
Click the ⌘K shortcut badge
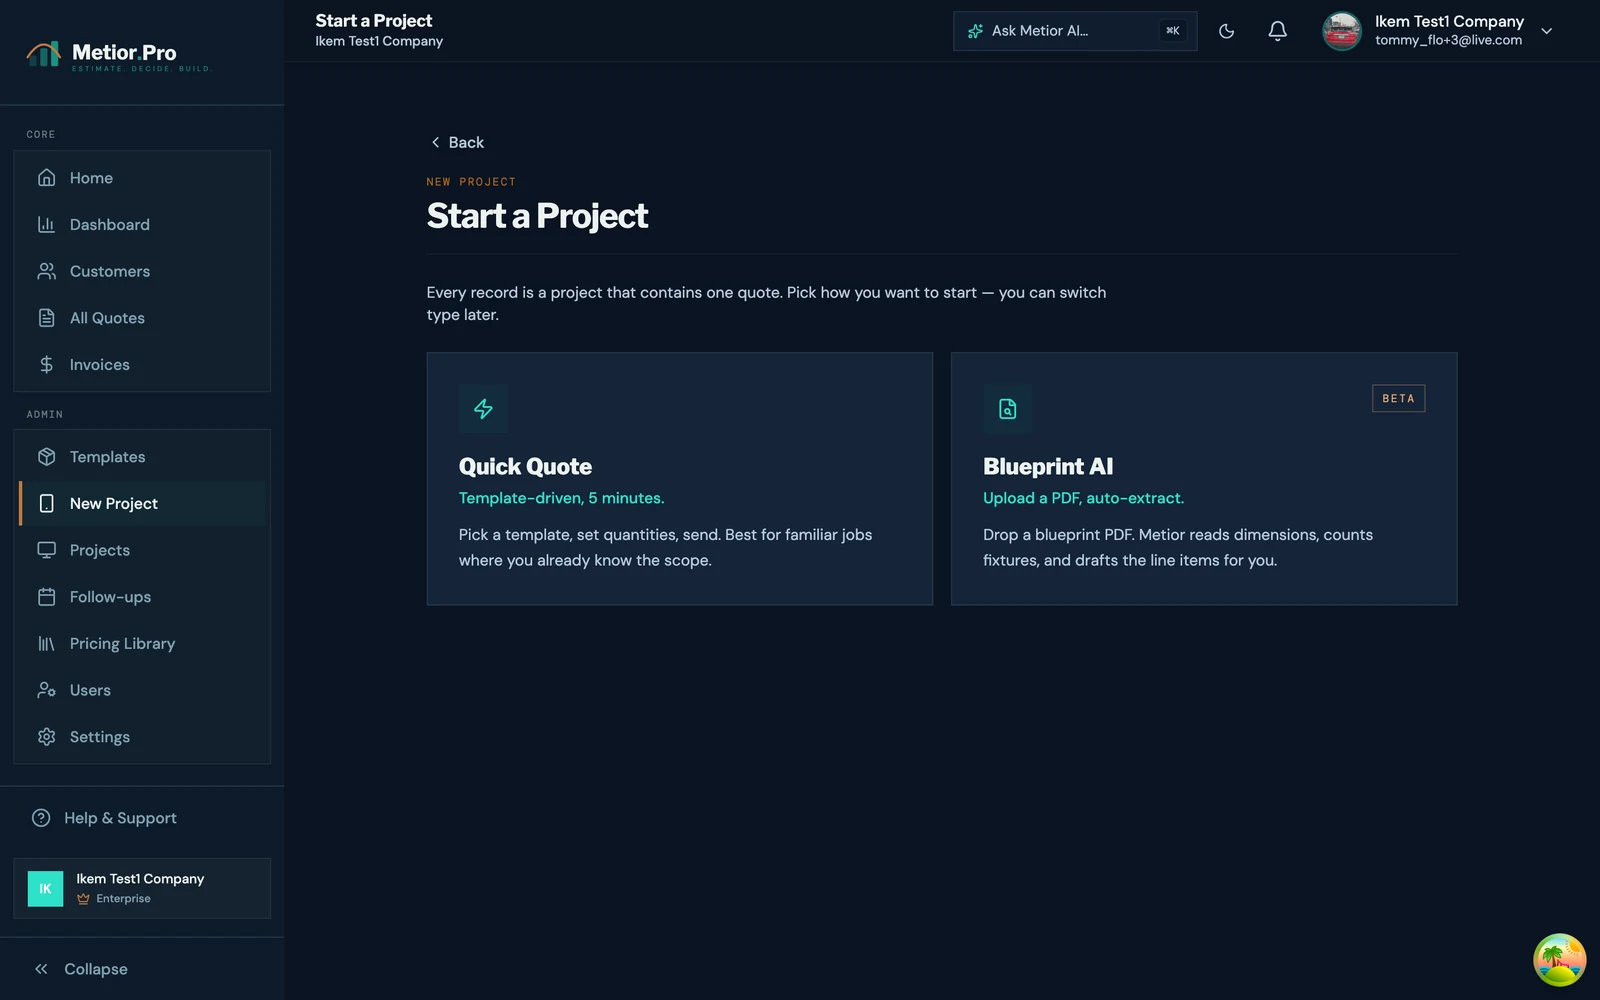click(1172, 31)
